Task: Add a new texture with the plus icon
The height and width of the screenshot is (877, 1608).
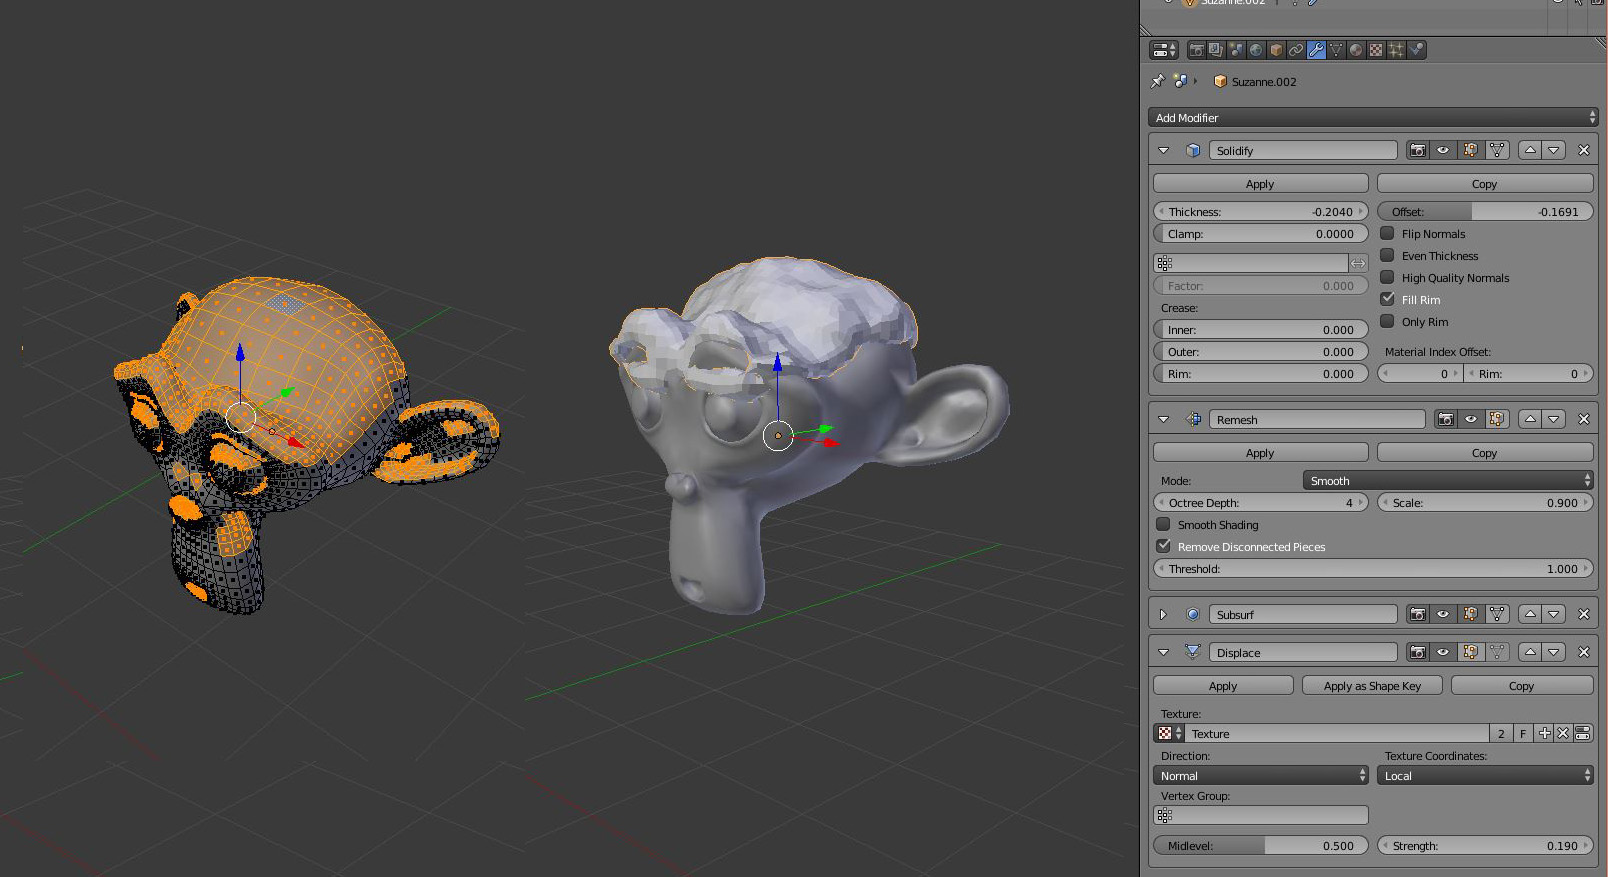Action: pyautogui.click(x=1544, y=733)
